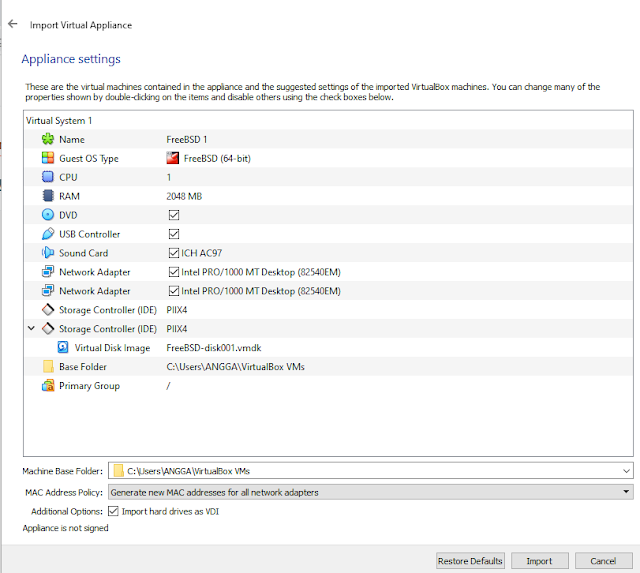This screenshot has height=573, width=640.
Task: Select the CPU value 1
Action: (x=169, y=177)
